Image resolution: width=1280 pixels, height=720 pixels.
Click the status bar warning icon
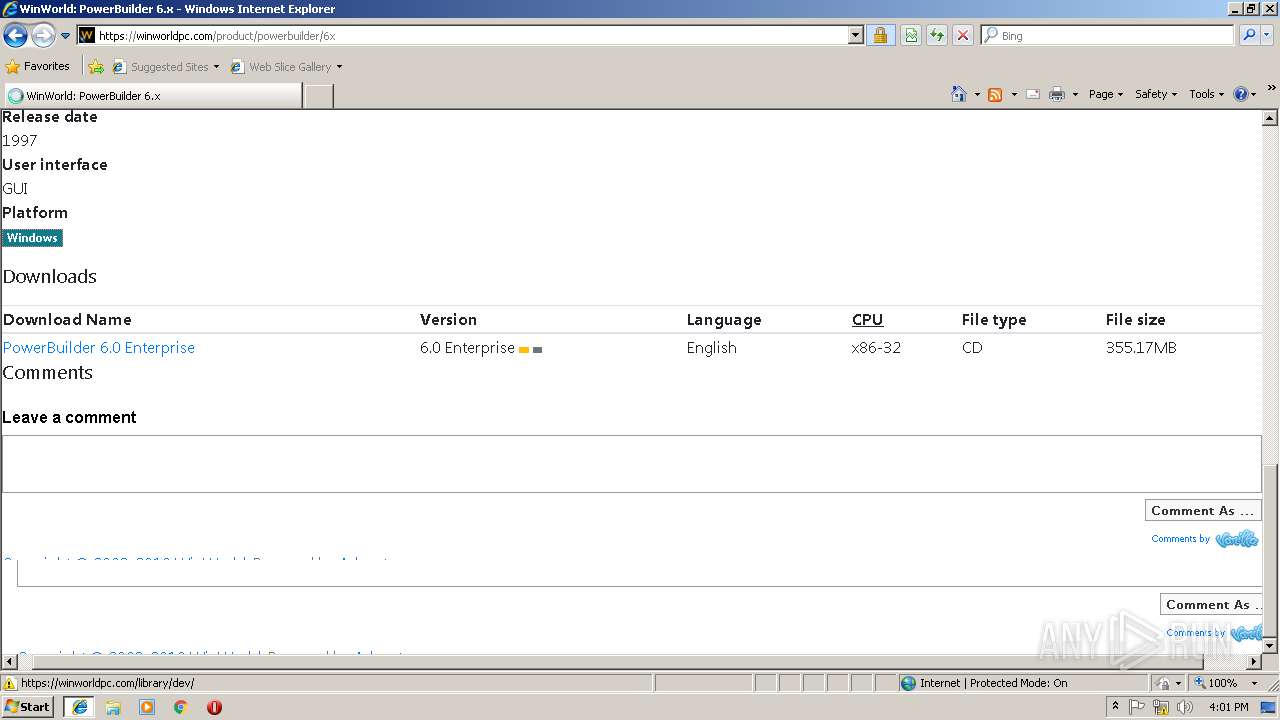10,684
